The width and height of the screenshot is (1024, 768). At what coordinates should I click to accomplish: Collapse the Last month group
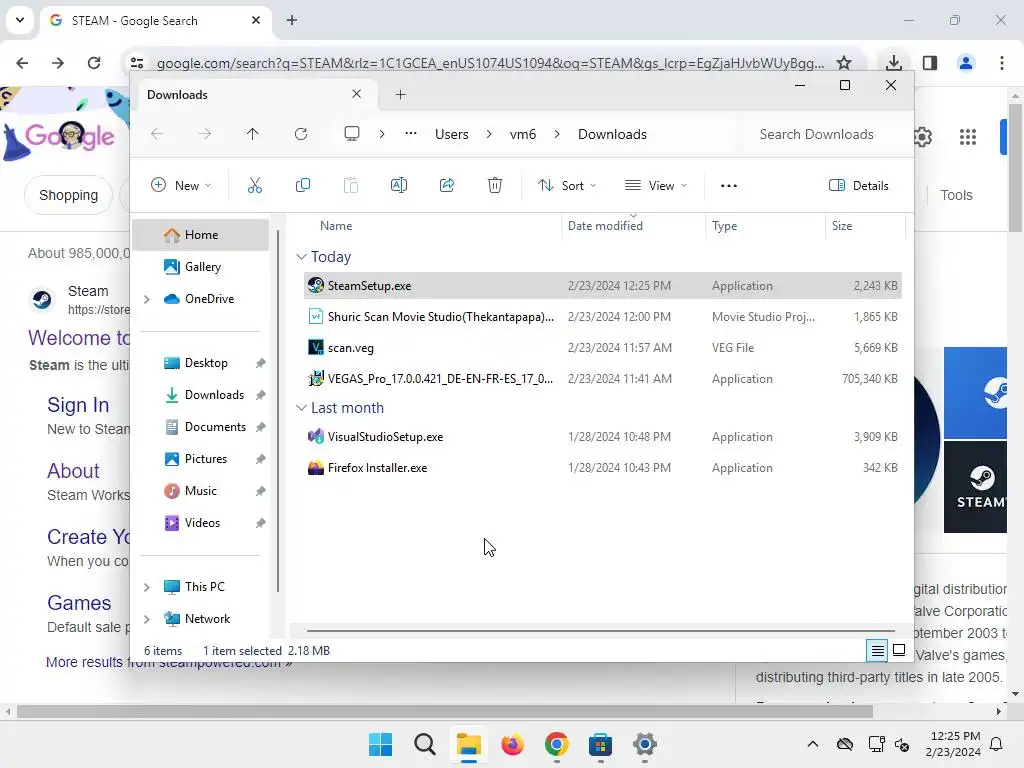(301, 408)
